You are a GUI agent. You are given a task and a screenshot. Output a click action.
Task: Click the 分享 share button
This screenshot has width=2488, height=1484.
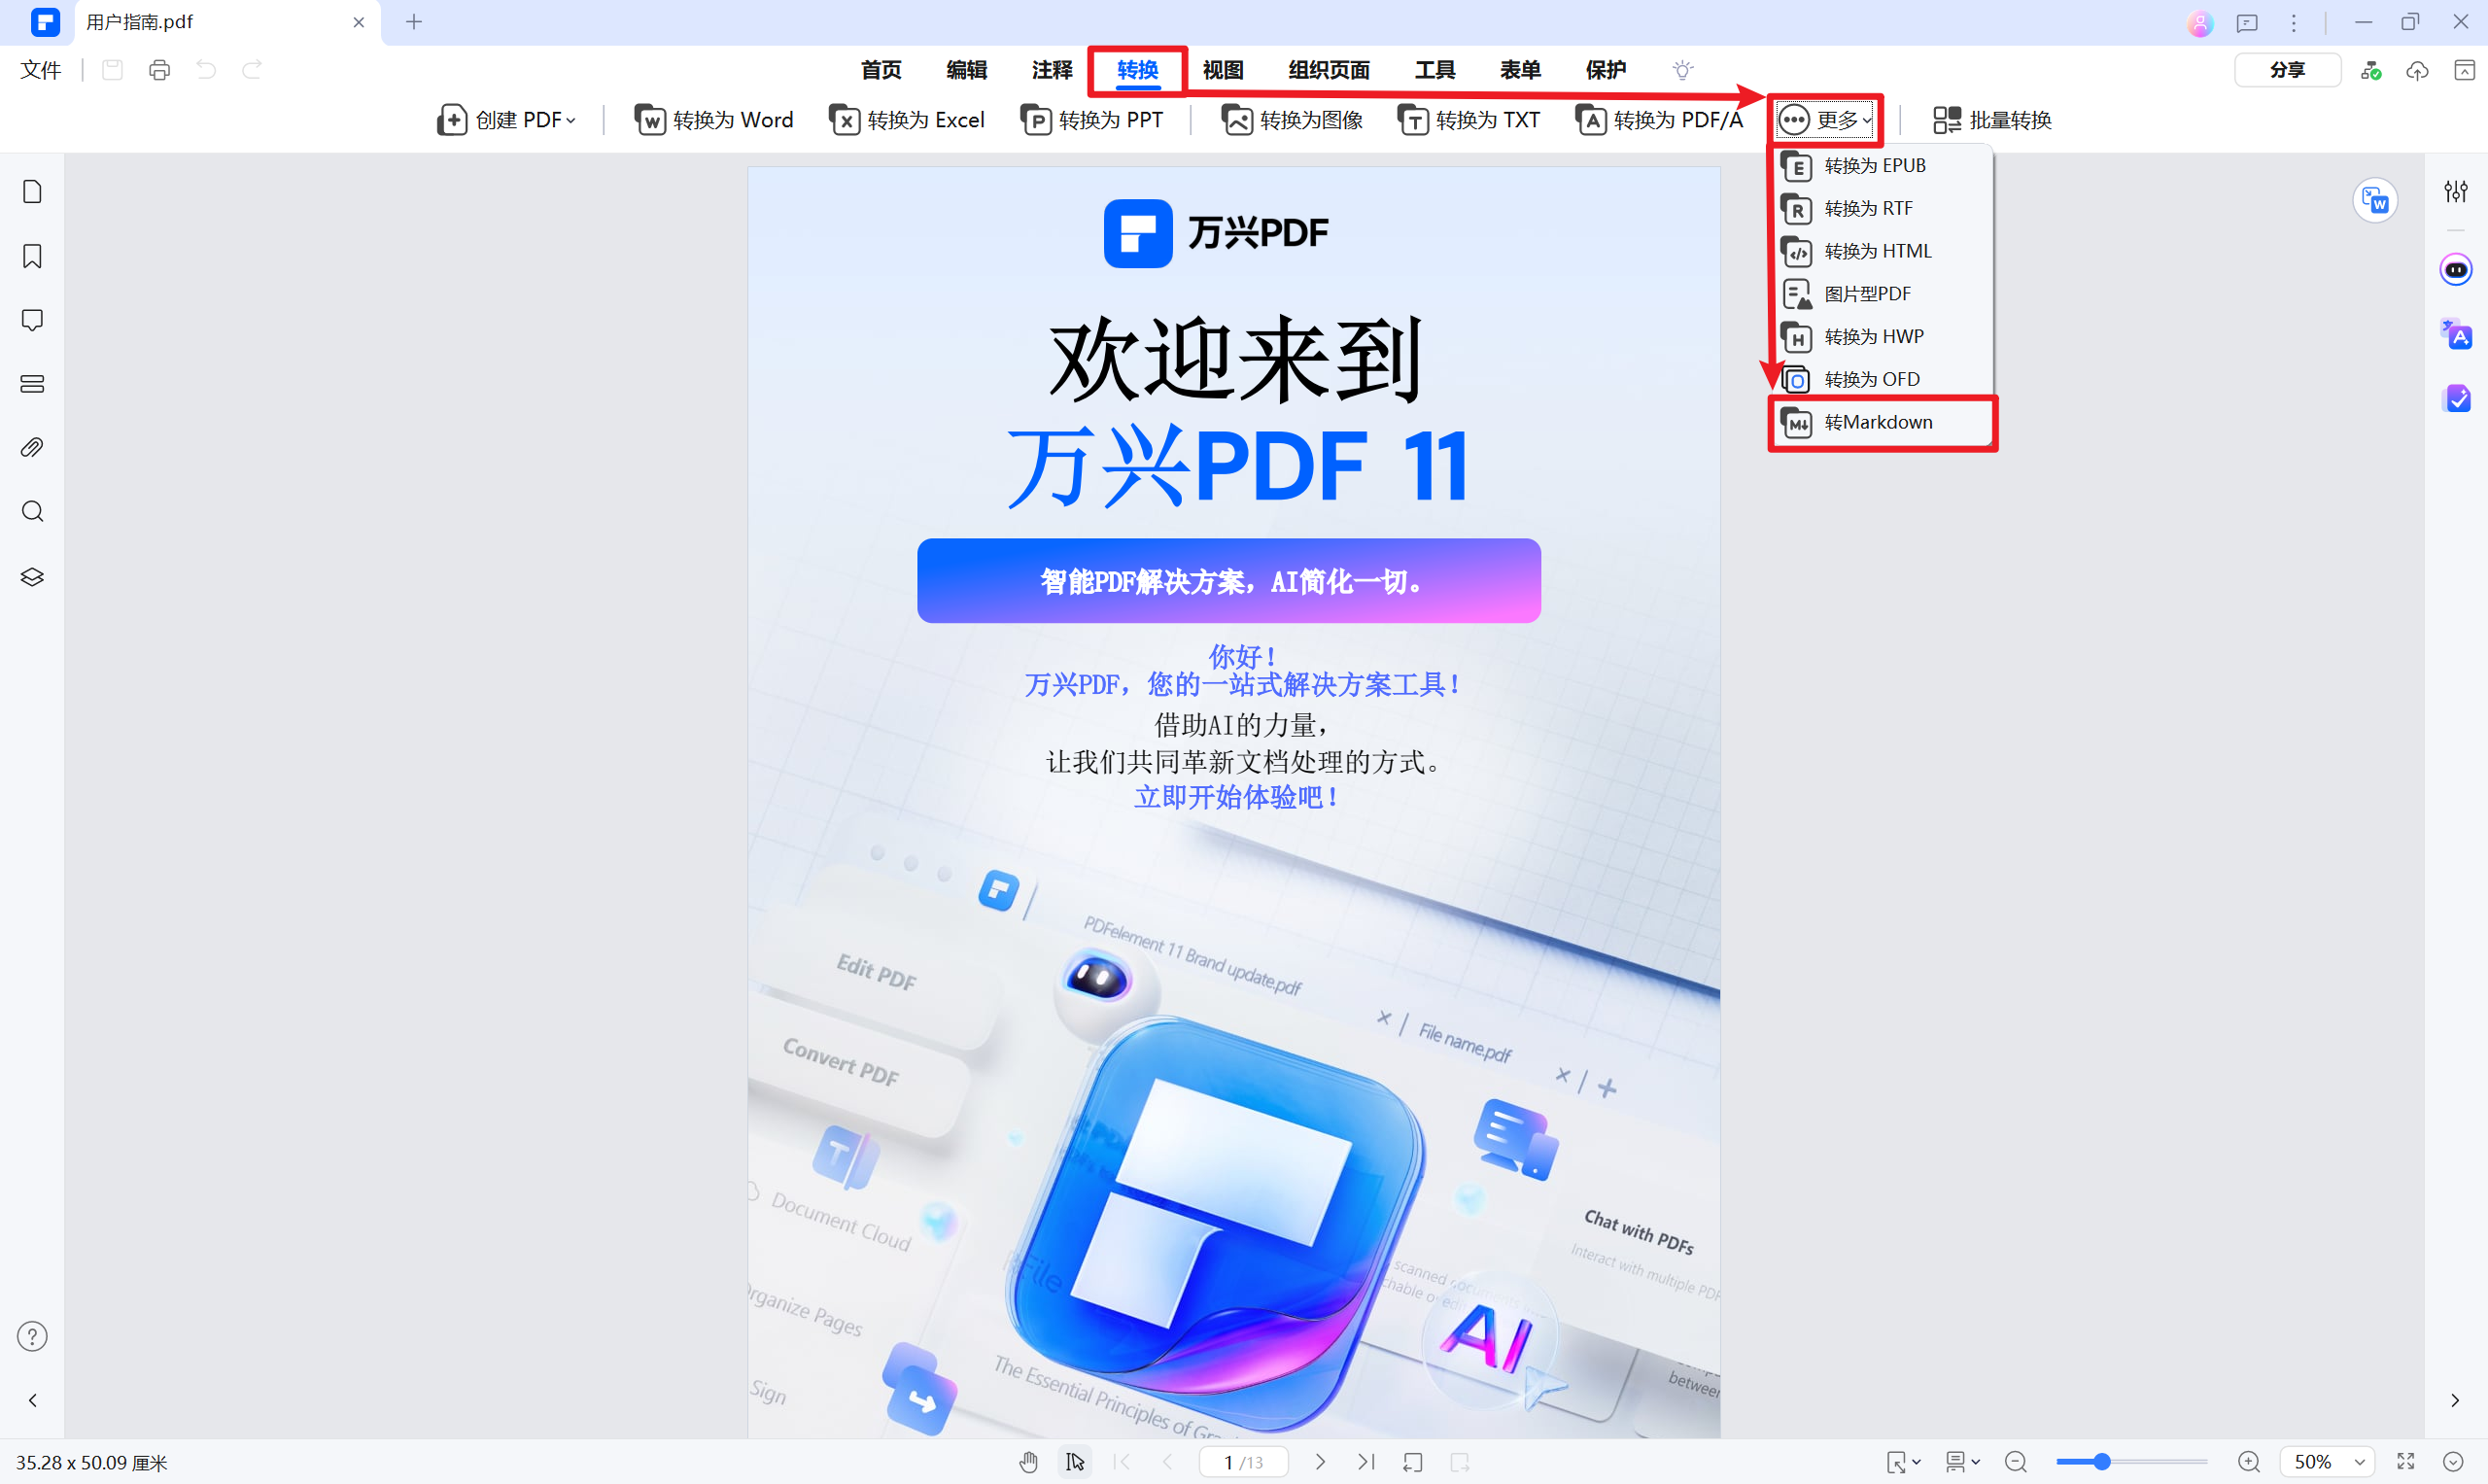pyautogui.click(x=2288, y=70)
